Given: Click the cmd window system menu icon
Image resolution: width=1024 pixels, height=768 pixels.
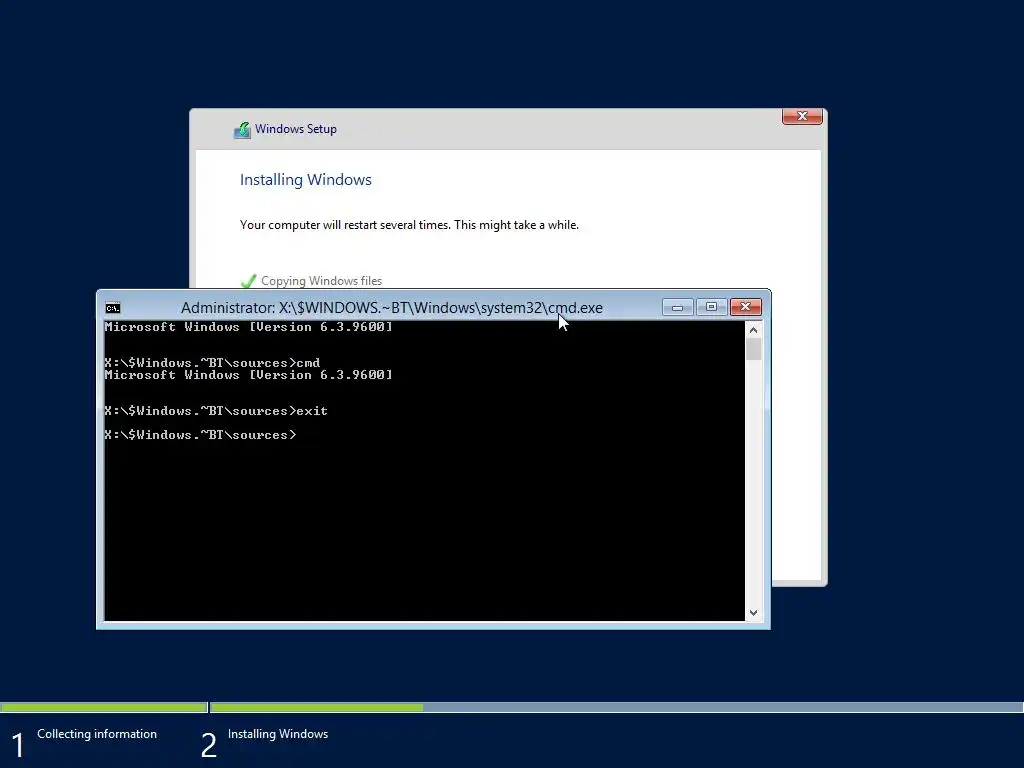Looking at the screenshot, I should [x=113, y=308].
